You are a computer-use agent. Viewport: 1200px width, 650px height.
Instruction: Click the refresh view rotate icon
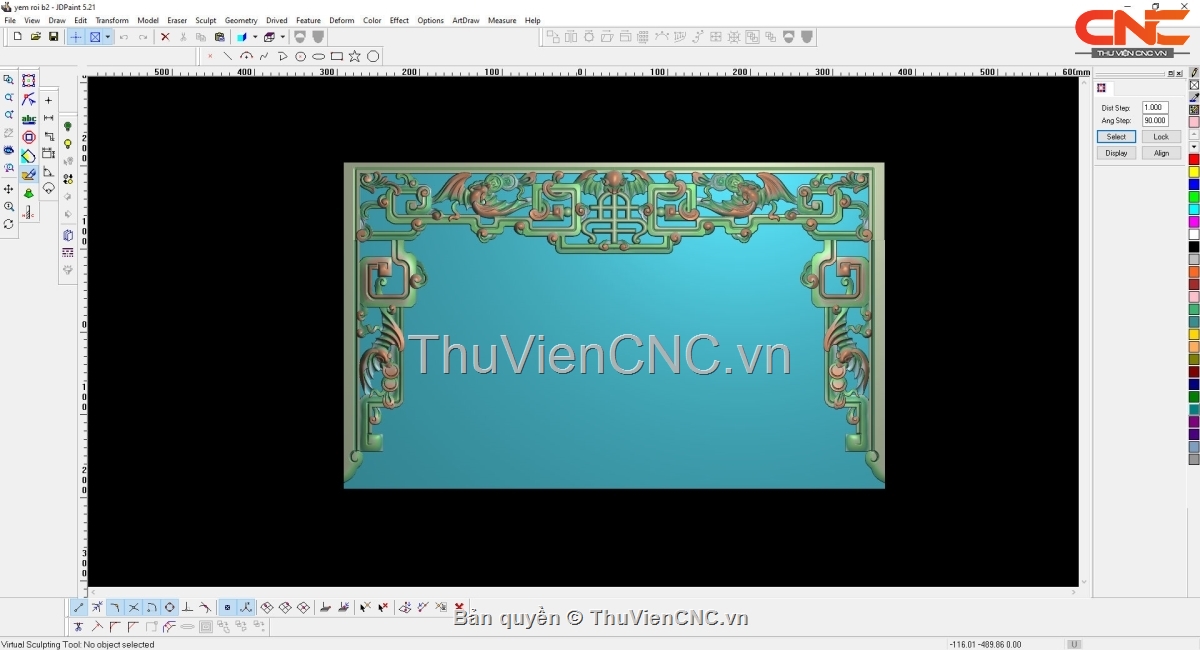pyautogui.click(x=9, y=224)
